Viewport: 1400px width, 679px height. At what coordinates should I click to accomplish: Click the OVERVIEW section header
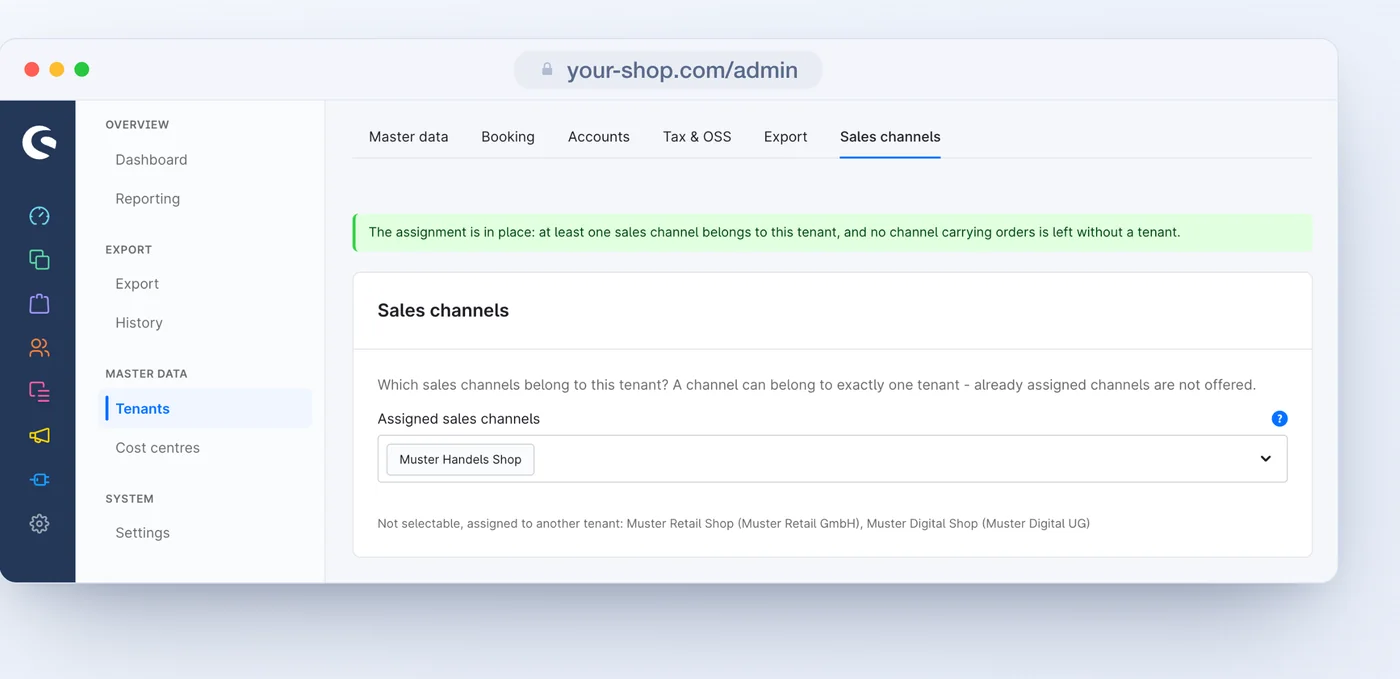tap(137, 125)
